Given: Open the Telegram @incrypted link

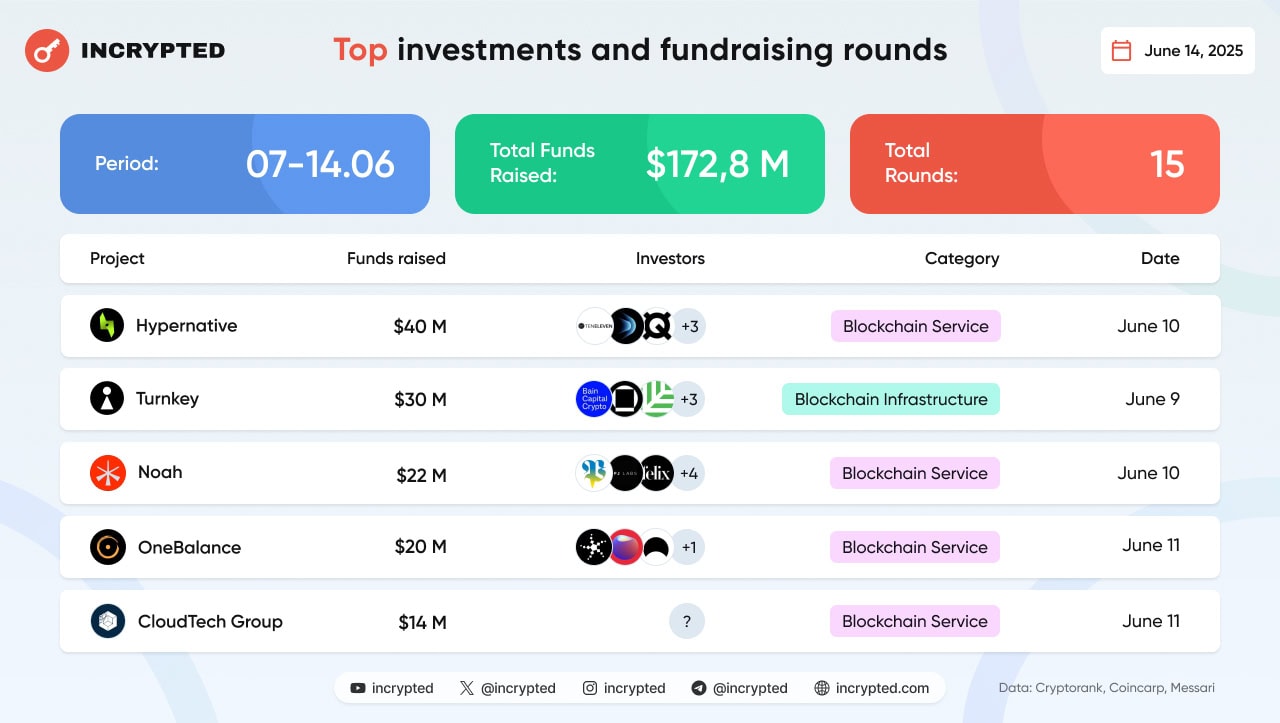Looking at the screenshot, I should [x=739, y=688].
